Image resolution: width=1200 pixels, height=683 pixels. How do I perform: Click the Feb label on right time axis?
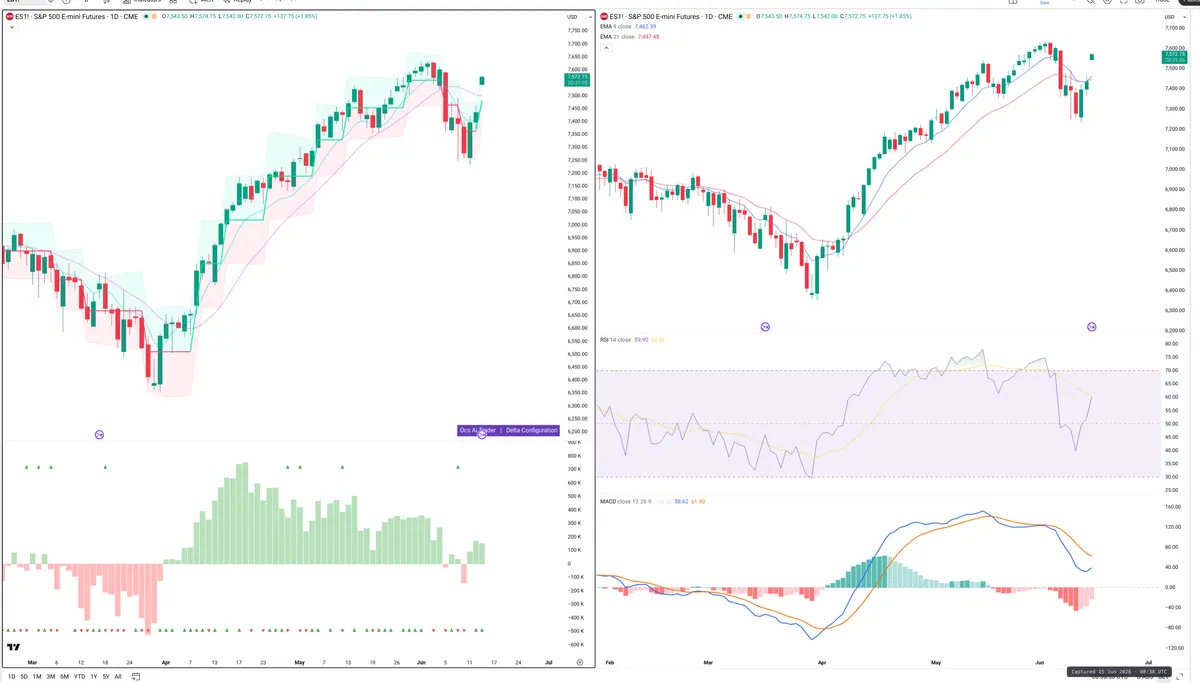pyautogui.click(x=609, y=662)
